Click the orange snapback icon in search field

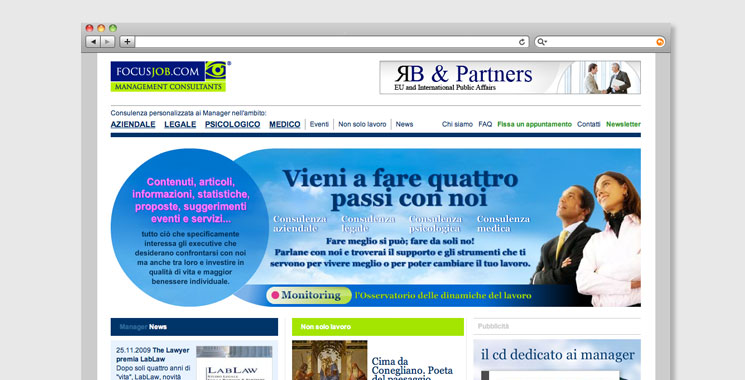pyautogui.click(x=660, y=42)
